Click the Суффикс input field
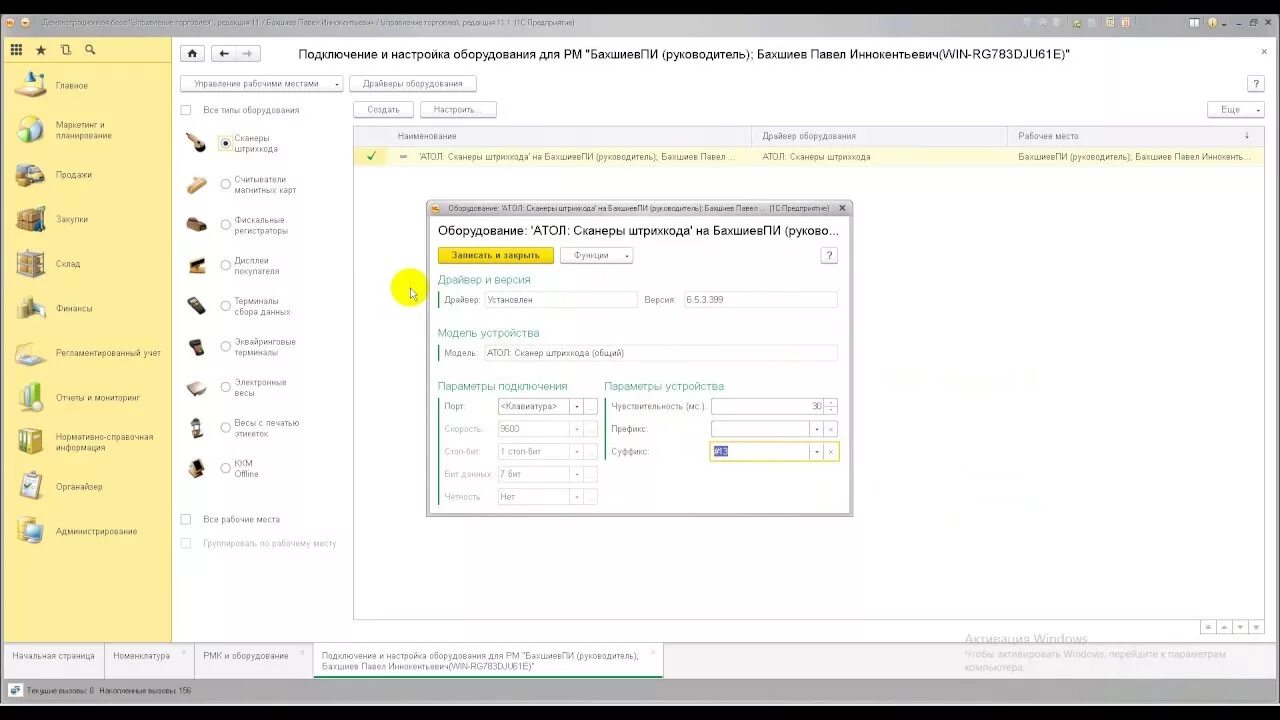The height and width of the screenshot is (720, 1280). pyautogui.click(x=760, y=452)
